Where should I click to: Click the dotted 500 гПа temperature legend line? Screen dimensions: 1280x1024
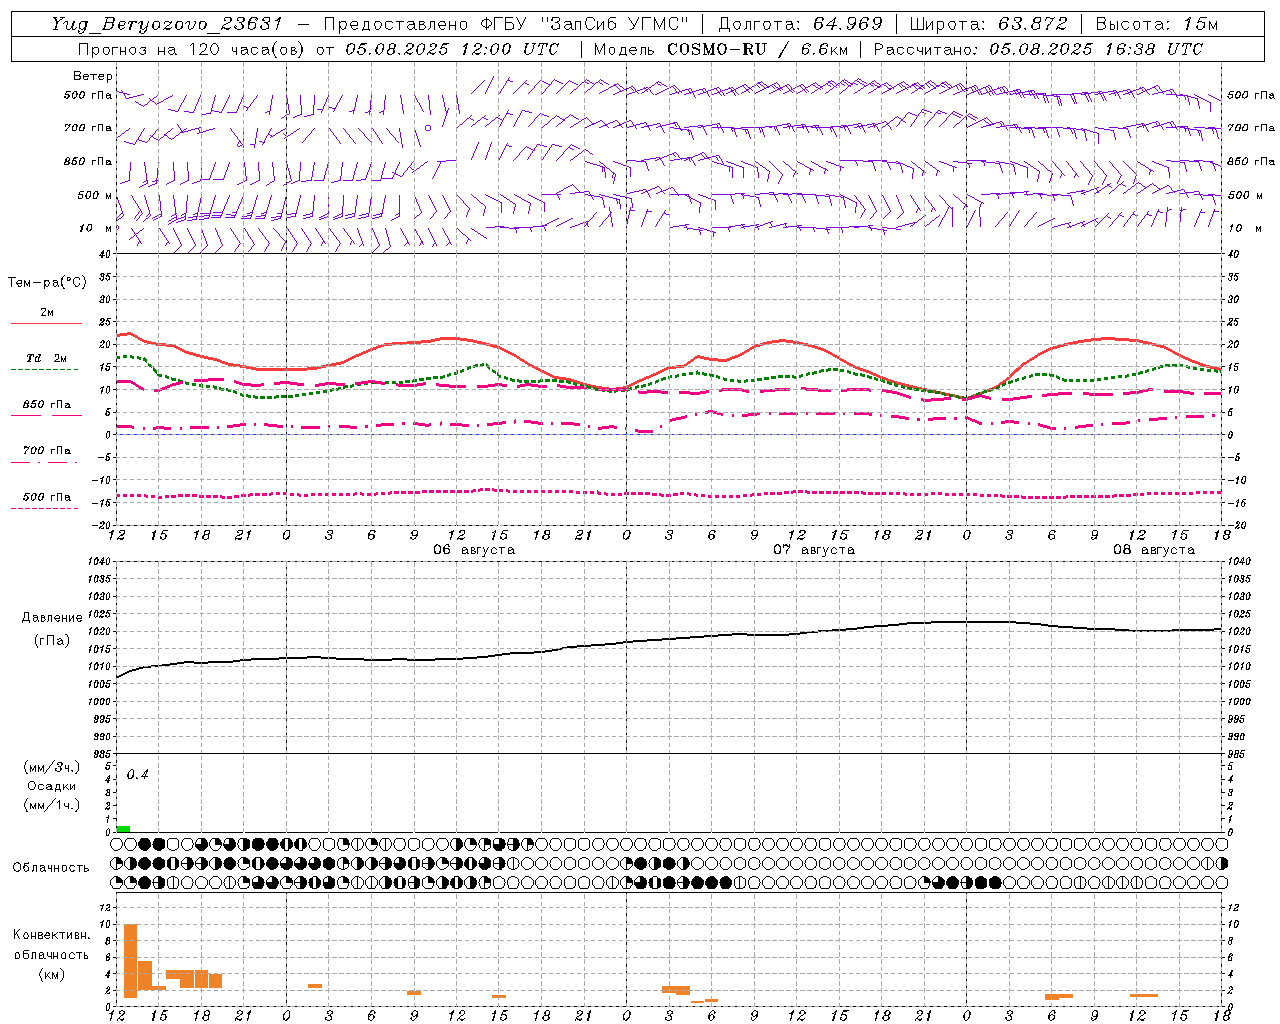(x=45, y=508)
